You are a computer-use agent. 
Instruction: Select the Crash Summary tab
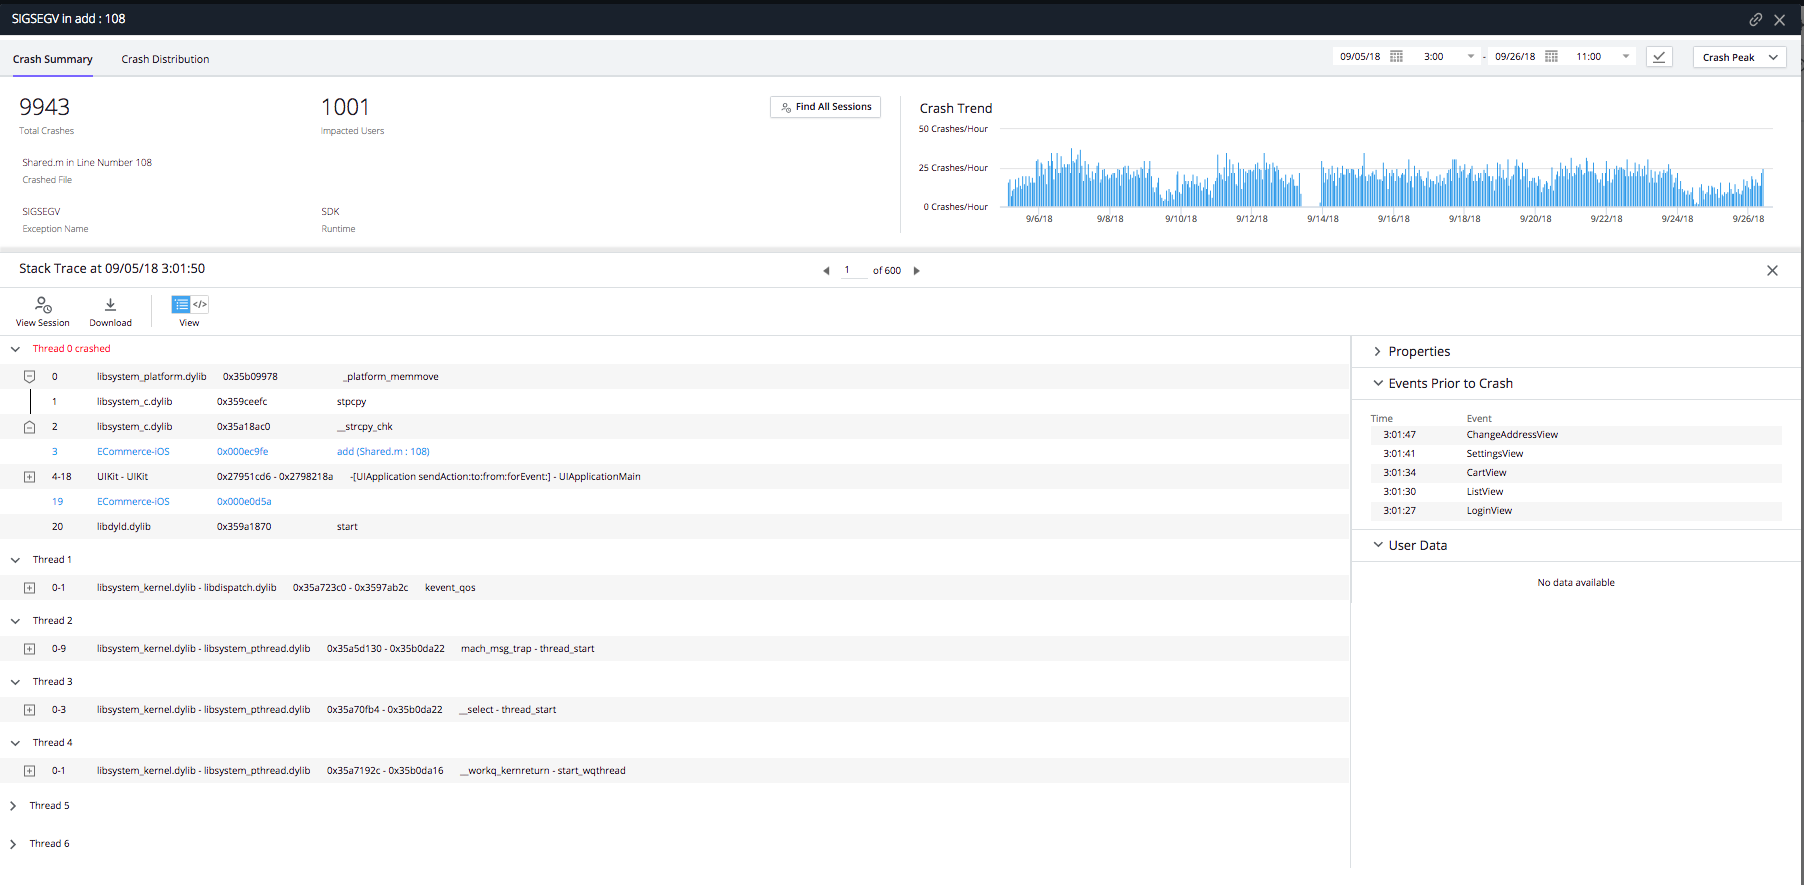click(53, 59)
